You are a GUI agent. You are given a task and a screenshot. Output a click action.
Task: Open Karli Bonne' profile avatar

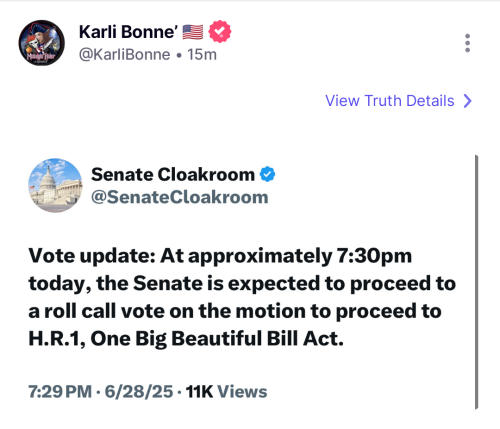coord(42,43)
